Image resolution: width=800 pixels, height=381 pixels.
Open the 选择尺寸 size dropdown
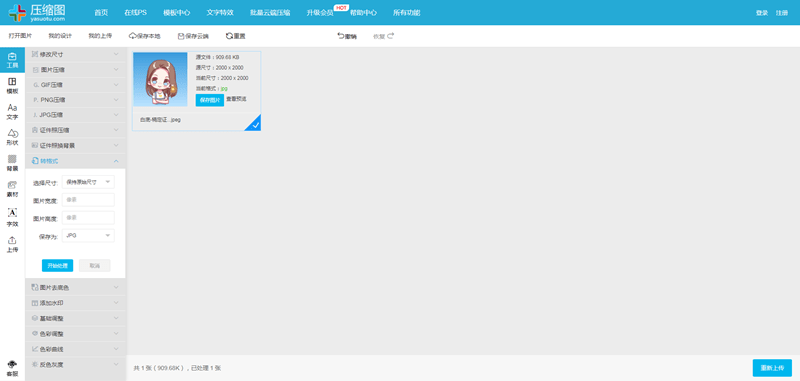(88, 182)
